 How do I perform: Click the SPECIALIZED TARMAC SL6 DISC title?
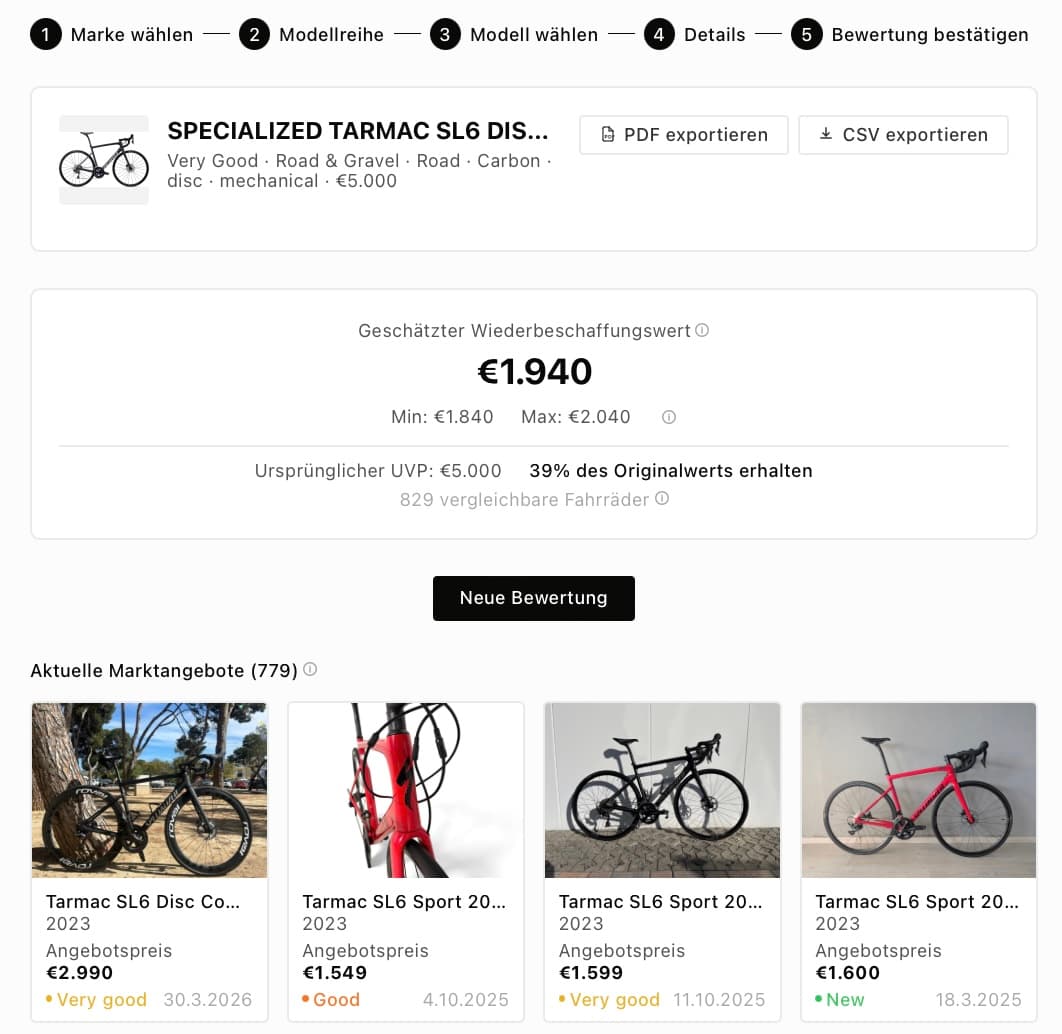click(358, 131)
